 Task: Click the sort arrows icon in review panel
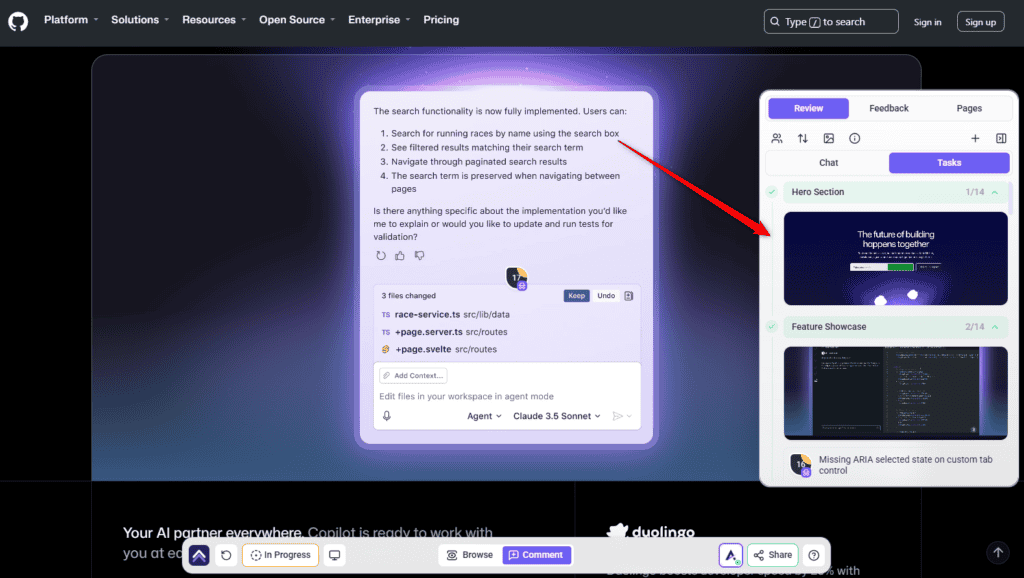coord(803,138)
